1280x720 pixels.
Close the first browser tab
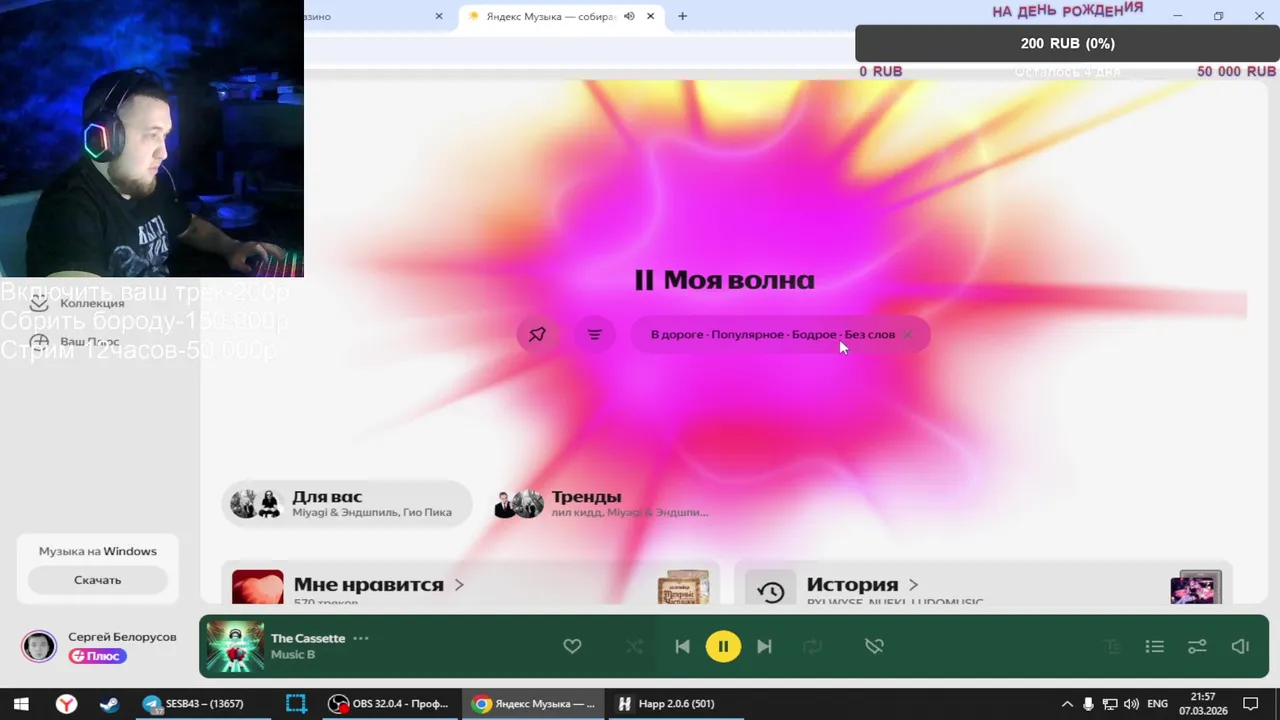click(438, 16)
